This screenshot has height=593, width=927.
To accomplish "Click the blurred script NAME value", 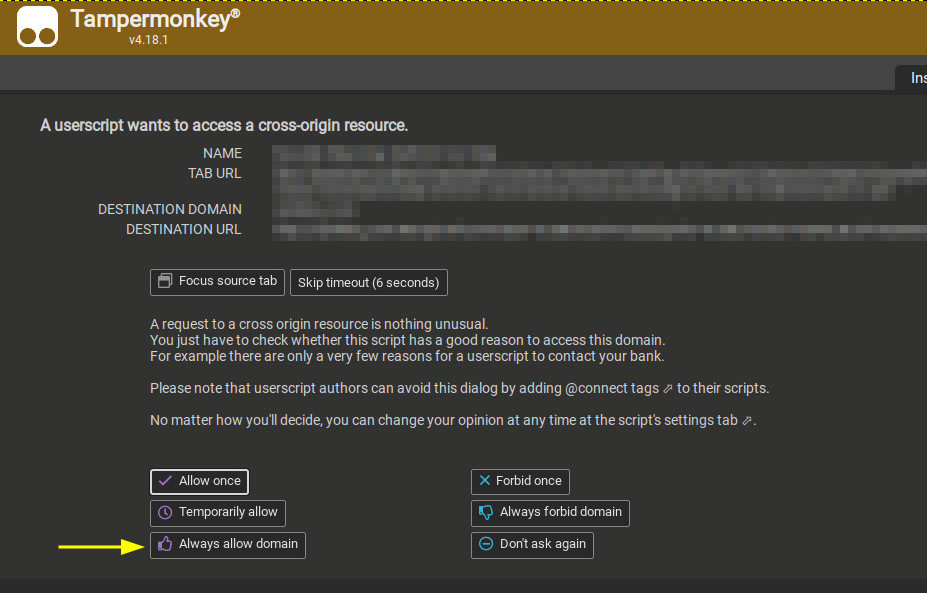I will (385, 154).
